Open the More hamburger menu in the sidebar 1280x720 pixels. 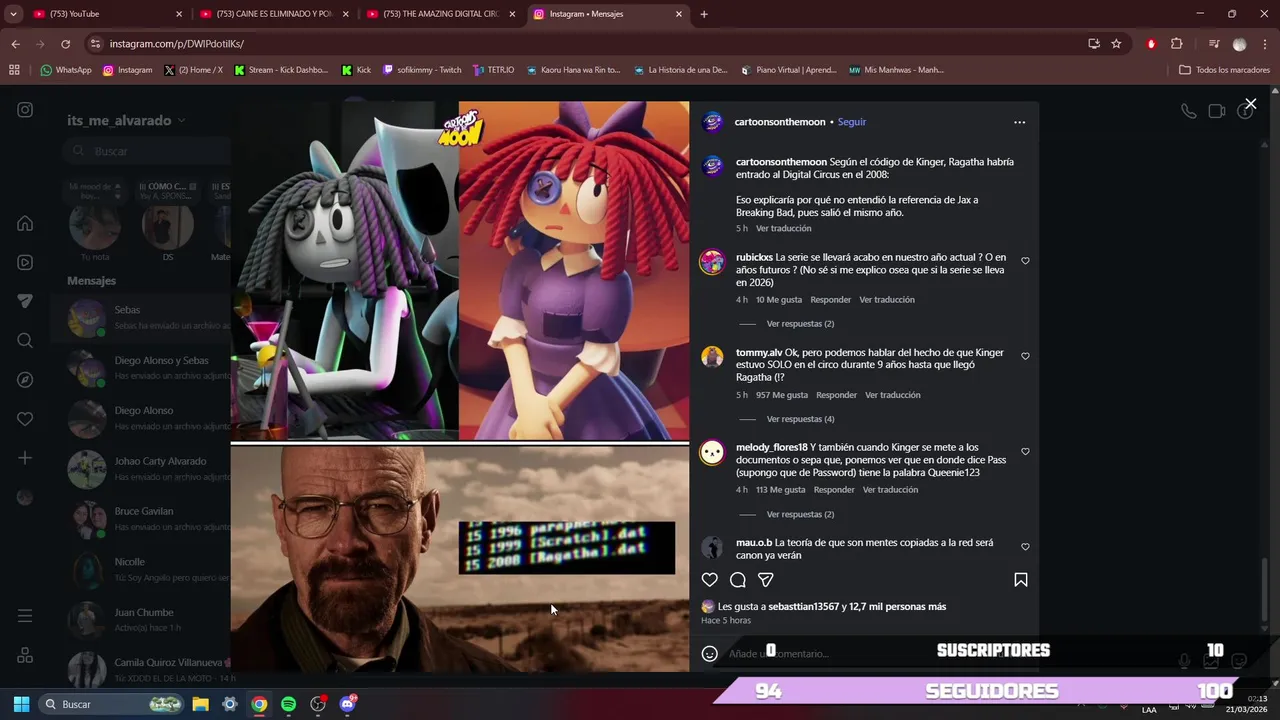(25, 616)
